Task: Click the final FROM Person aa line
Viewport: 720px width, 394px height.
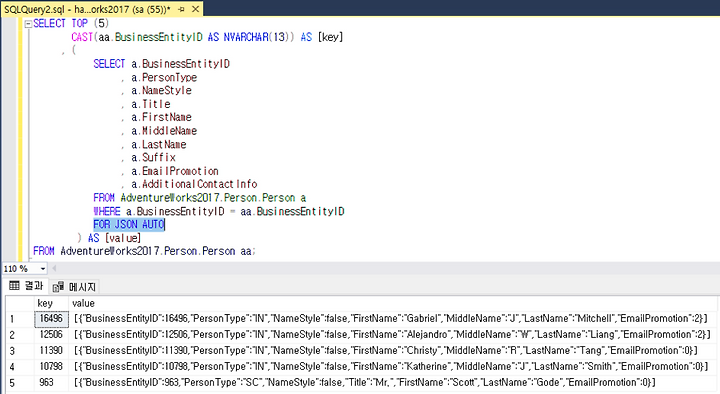Action: (144, 251)
